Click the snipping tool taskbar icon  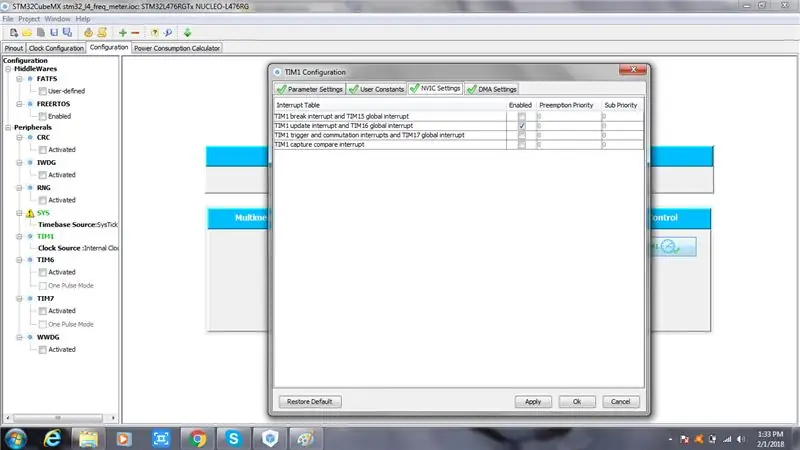pyautogui.click(x=161, y=438)
